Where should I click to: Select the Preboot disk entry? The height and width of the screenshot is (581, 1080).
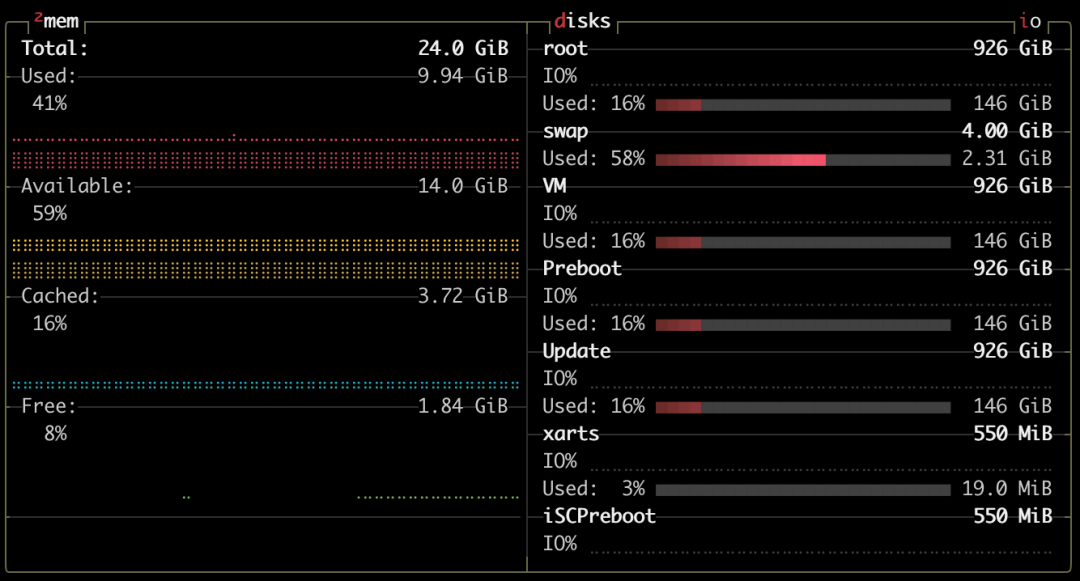(582, 268)
